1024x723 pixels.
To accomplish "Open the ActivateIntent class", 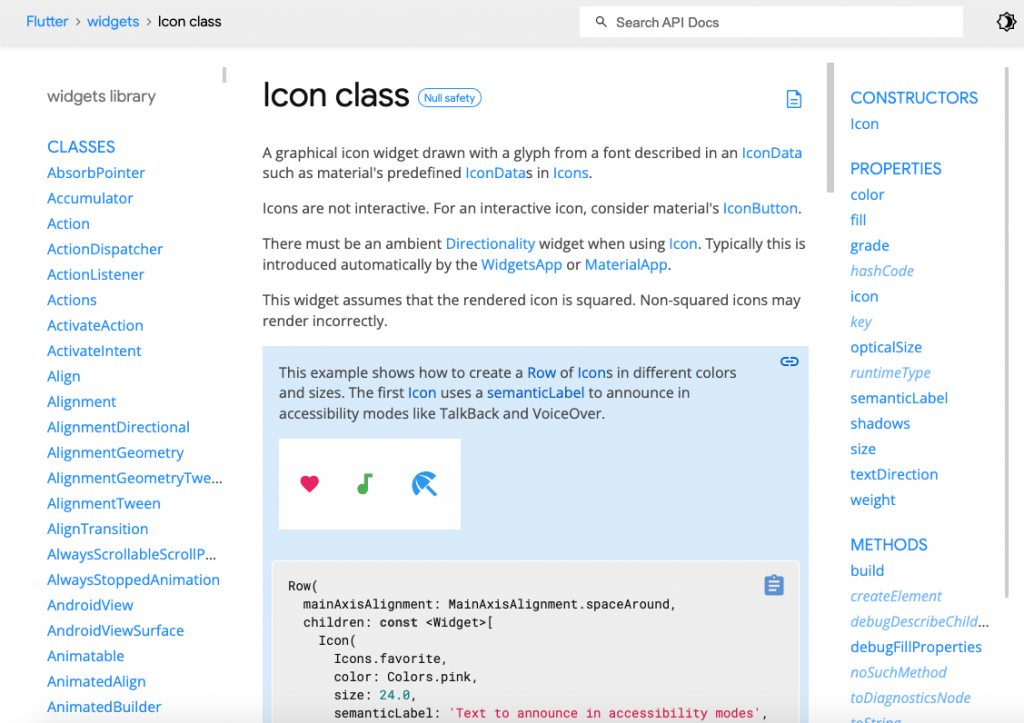I will tap(94, 351).
